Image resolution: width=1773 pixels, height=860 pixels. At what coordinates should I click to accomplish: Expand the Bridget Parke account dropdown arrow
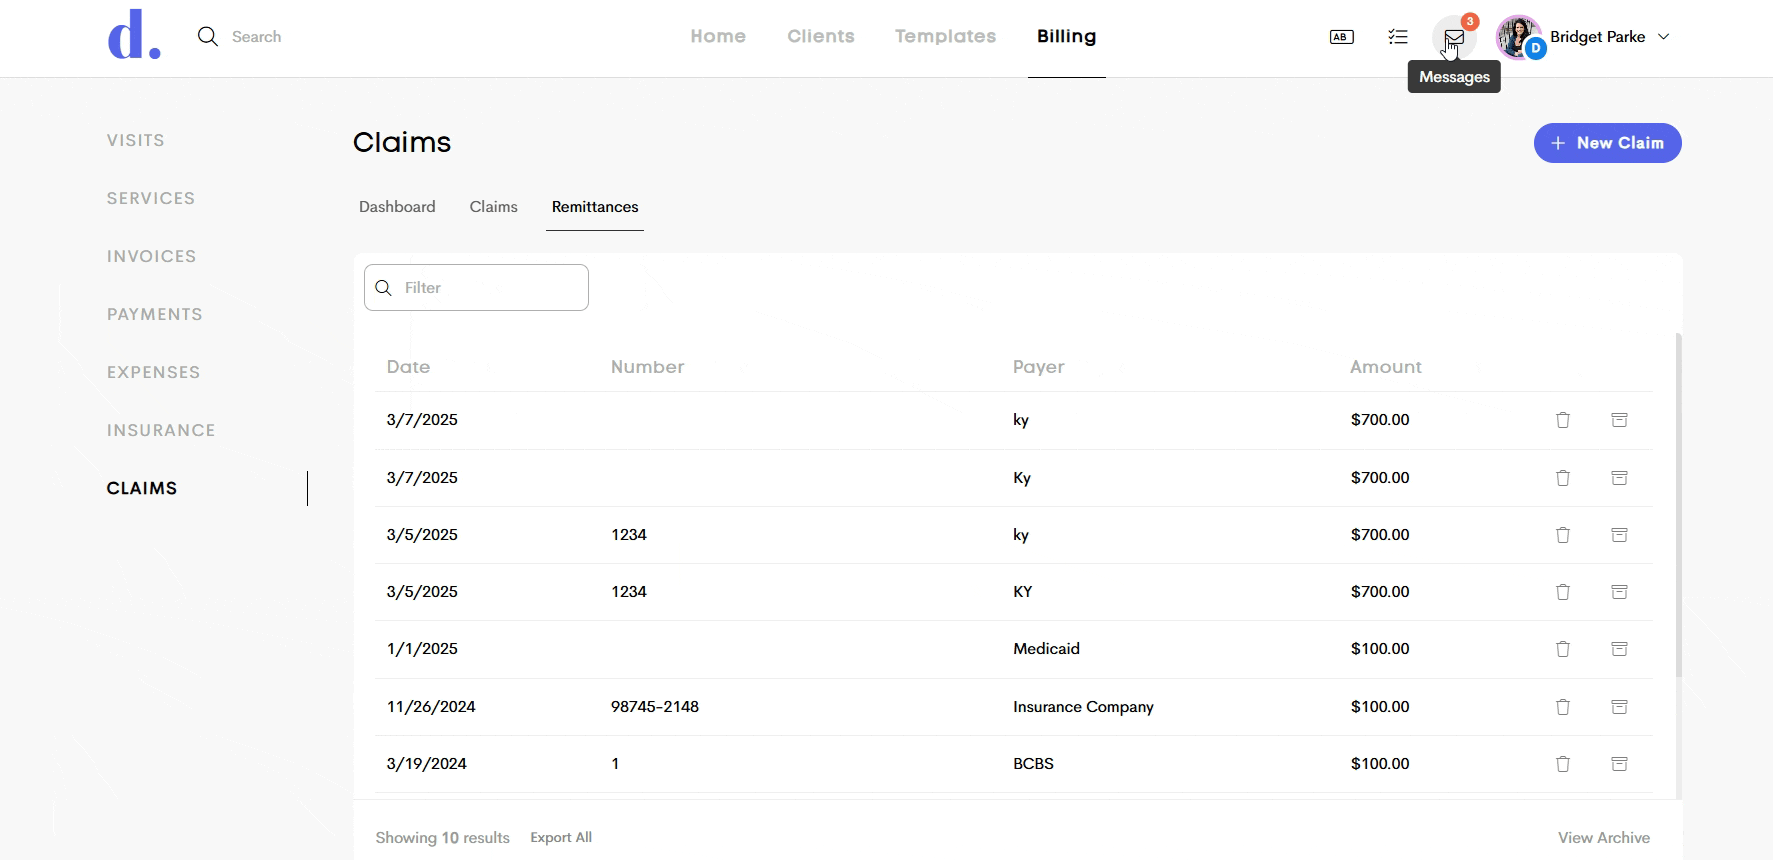tap(1664, 37)
